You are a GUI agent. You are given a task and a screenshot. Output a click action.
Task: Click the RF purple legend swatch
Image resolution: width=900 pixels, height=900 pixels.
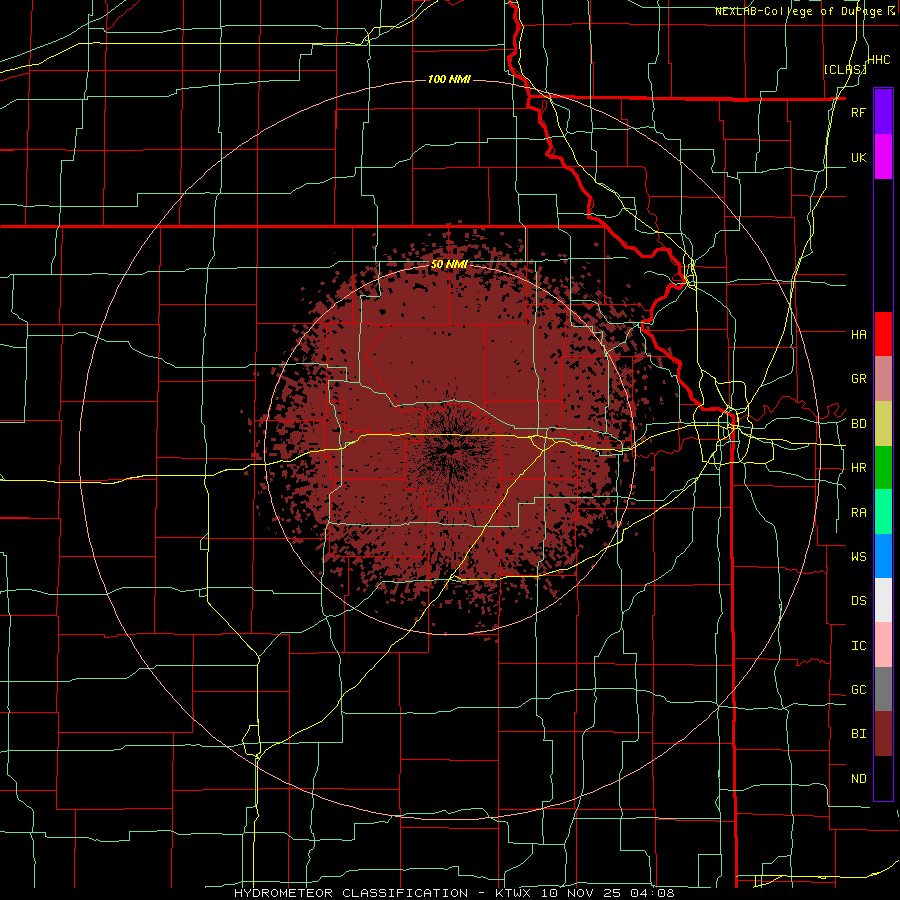[883, 112]
